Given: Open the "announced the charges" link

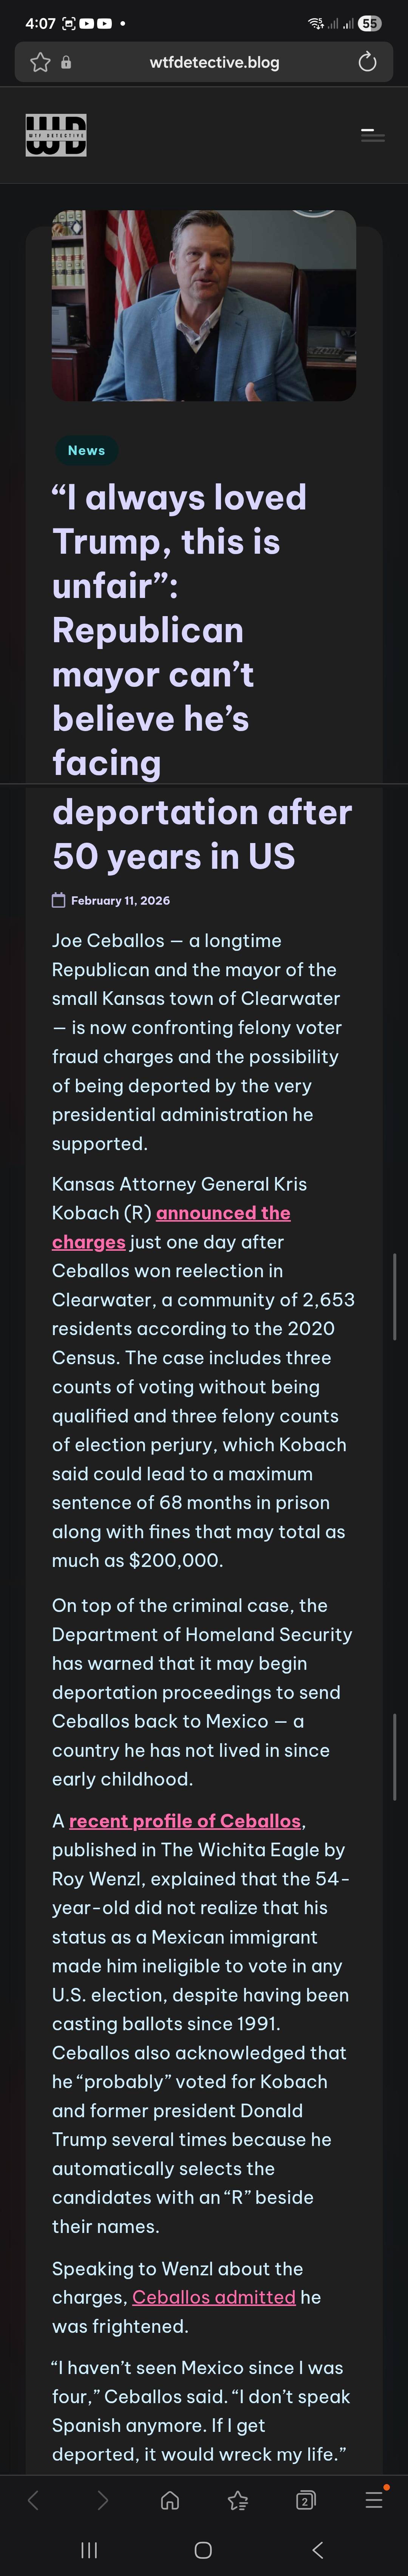Looking at the screenshot, I should click(223, 1213).
